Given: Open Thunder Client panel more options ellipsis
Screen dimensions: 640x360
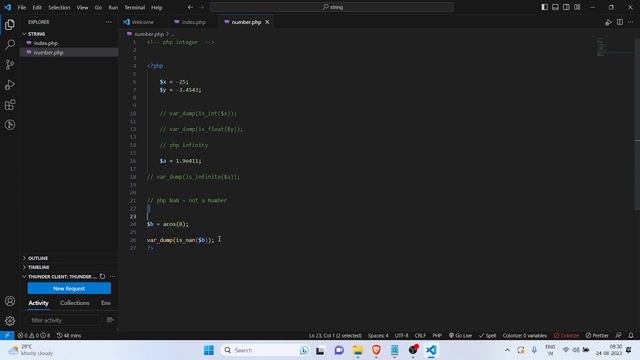Looking at the screenshot, I should coord(112,276).
